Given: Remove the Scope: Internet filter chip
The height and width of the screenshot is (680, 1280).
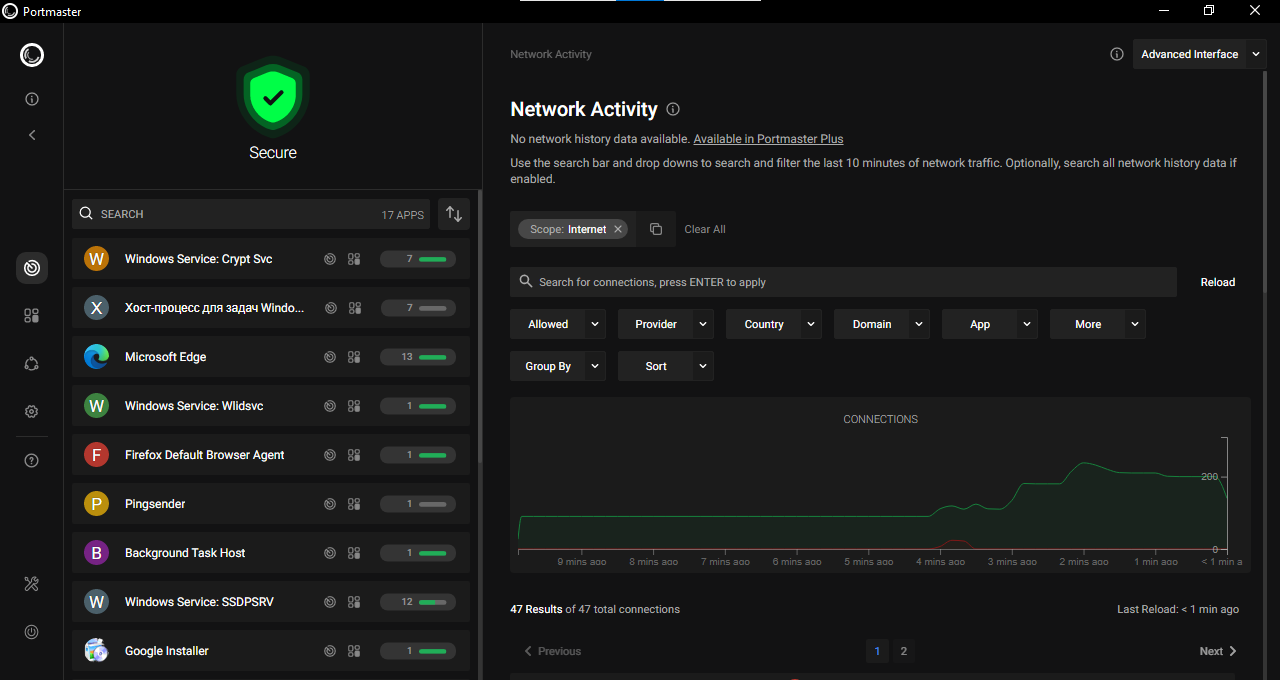Looking at the screenshot, I should (618, 229).
